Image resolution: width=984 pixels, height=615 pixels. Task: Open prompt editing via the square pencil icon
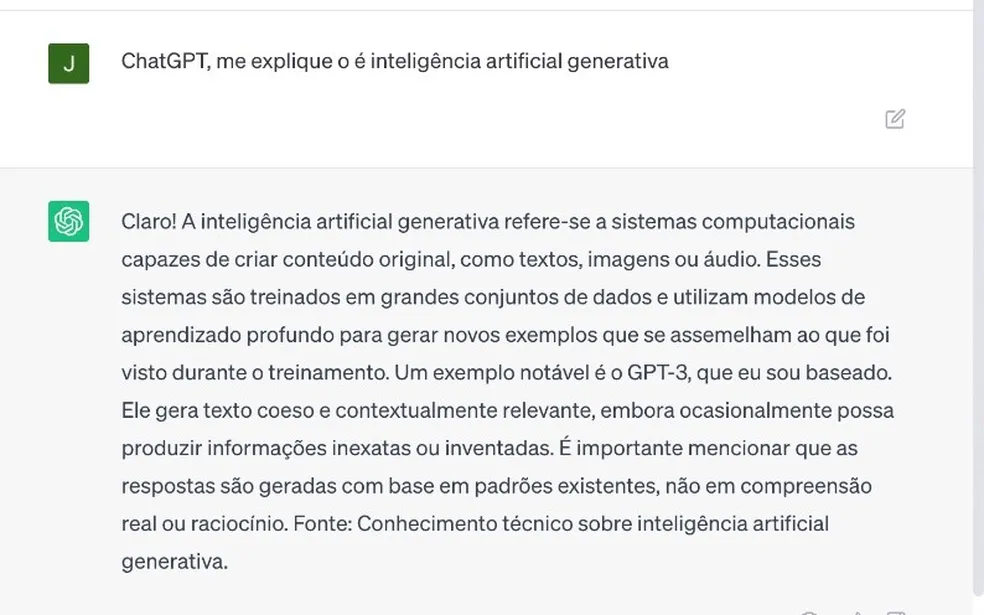894,119
